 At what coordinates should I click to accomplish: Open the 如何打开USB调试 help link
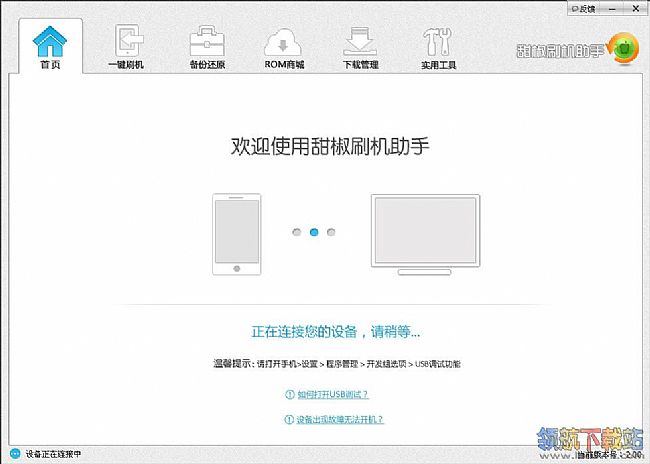[x=333, y=394]
